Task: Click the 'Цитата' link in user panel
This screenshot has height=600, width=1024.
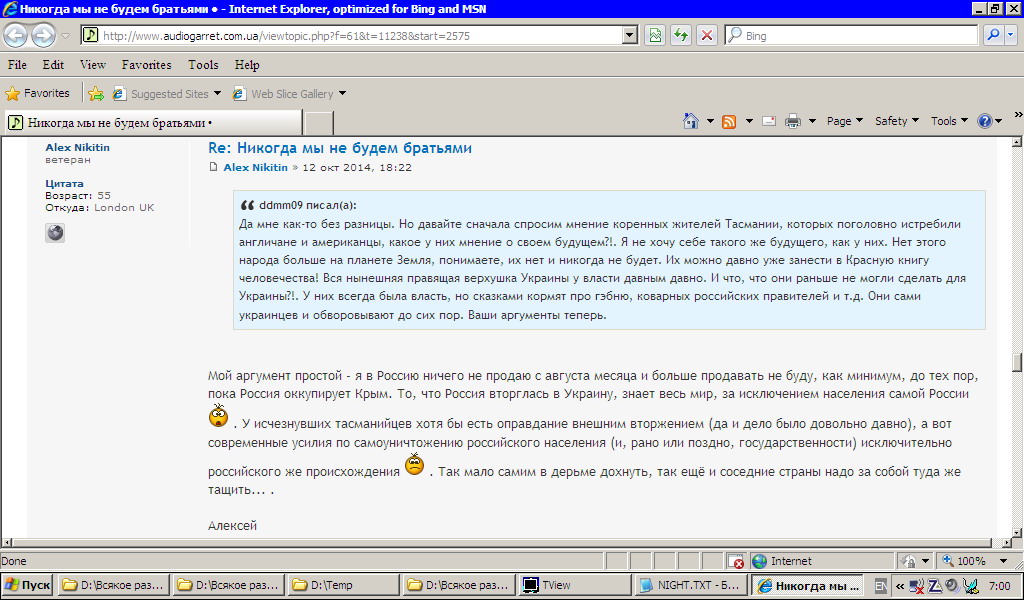Action: pyautogui.click(x=64, y=183)
